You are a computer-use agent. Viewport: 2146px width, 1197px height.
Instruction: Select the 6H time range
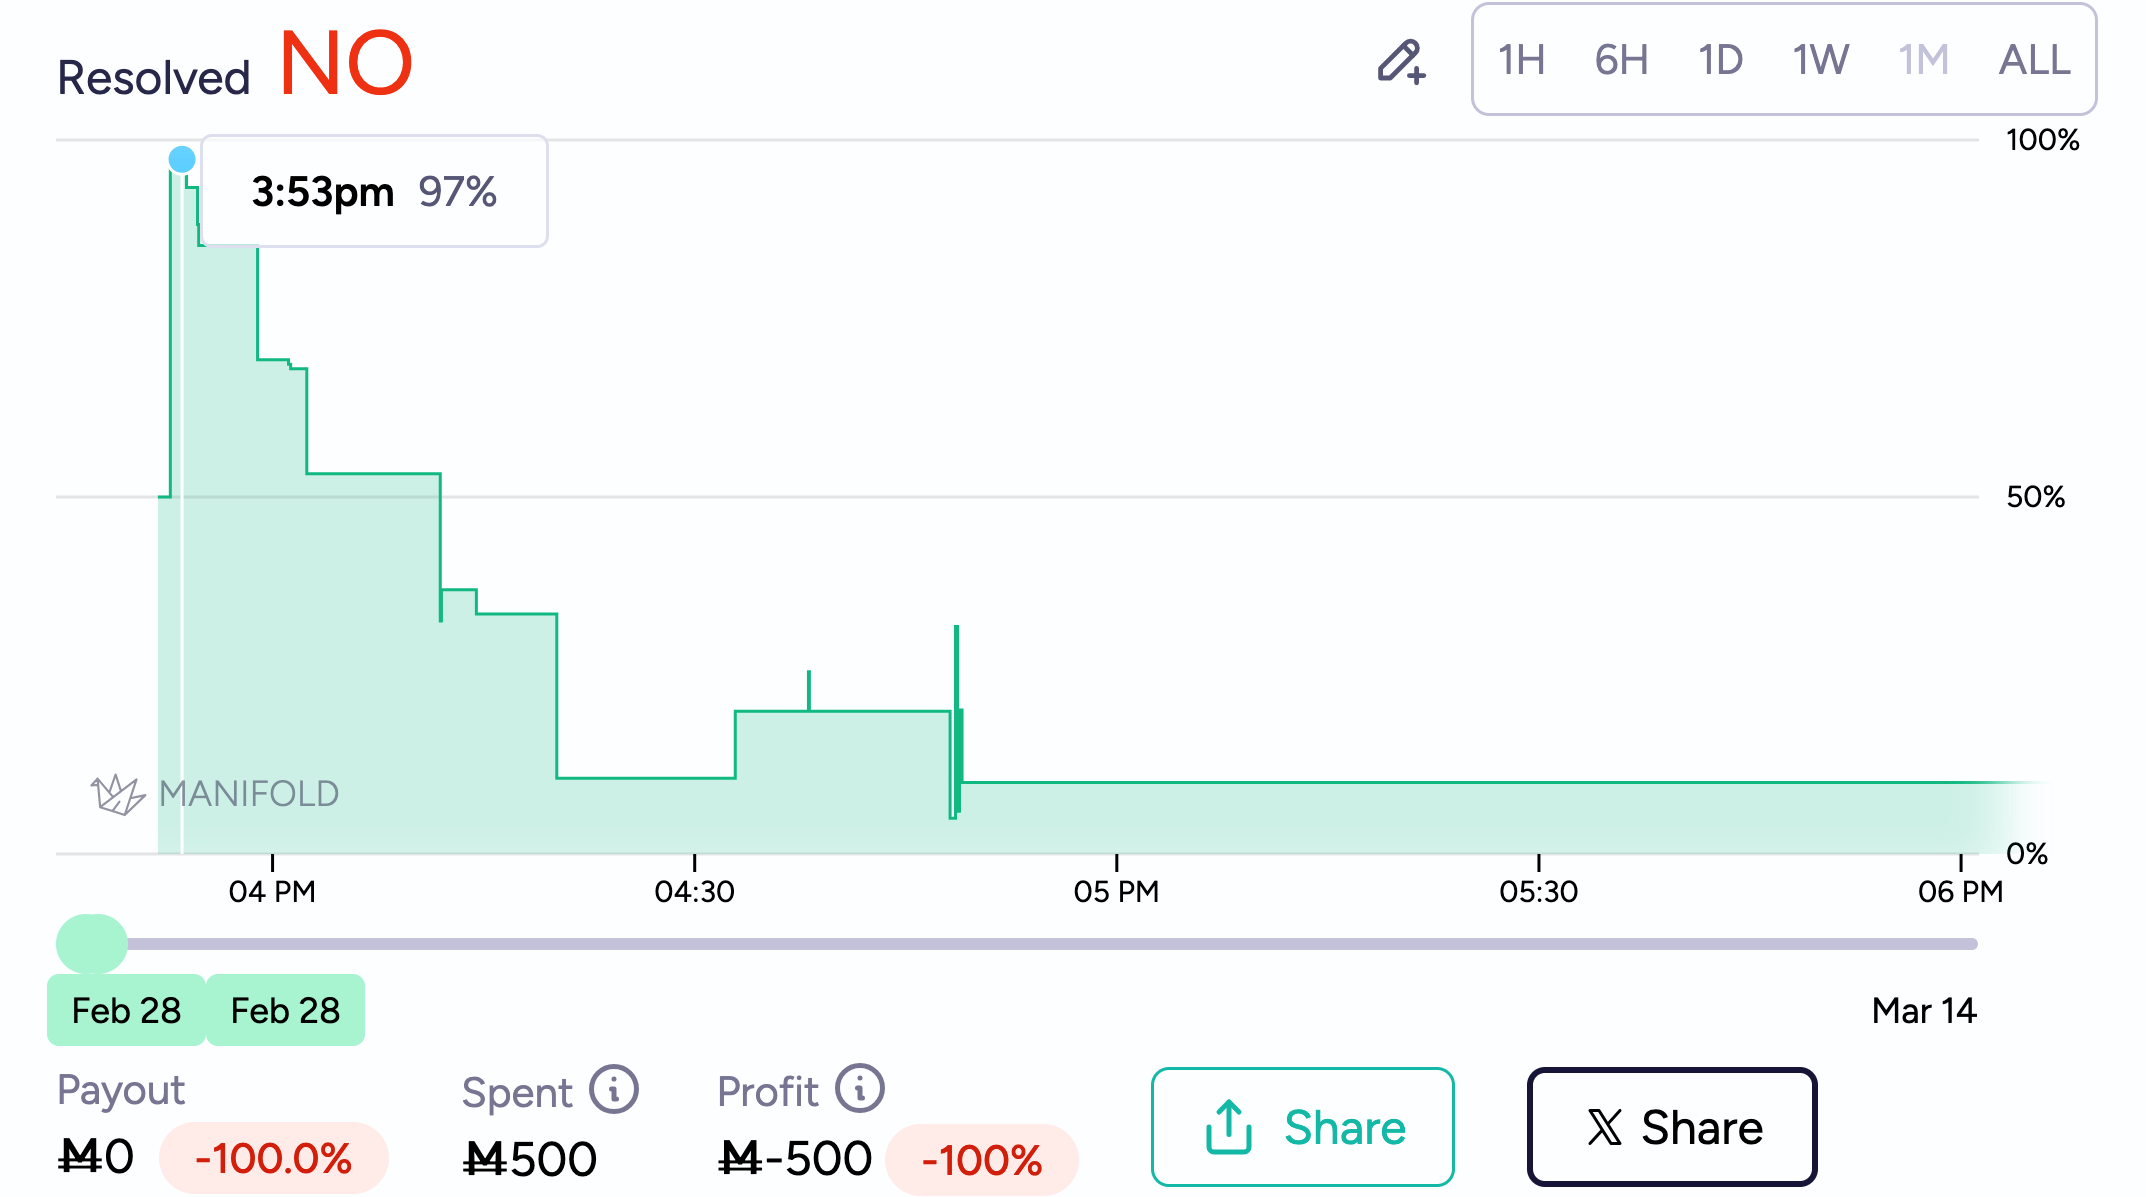[x=1621, y=60]
